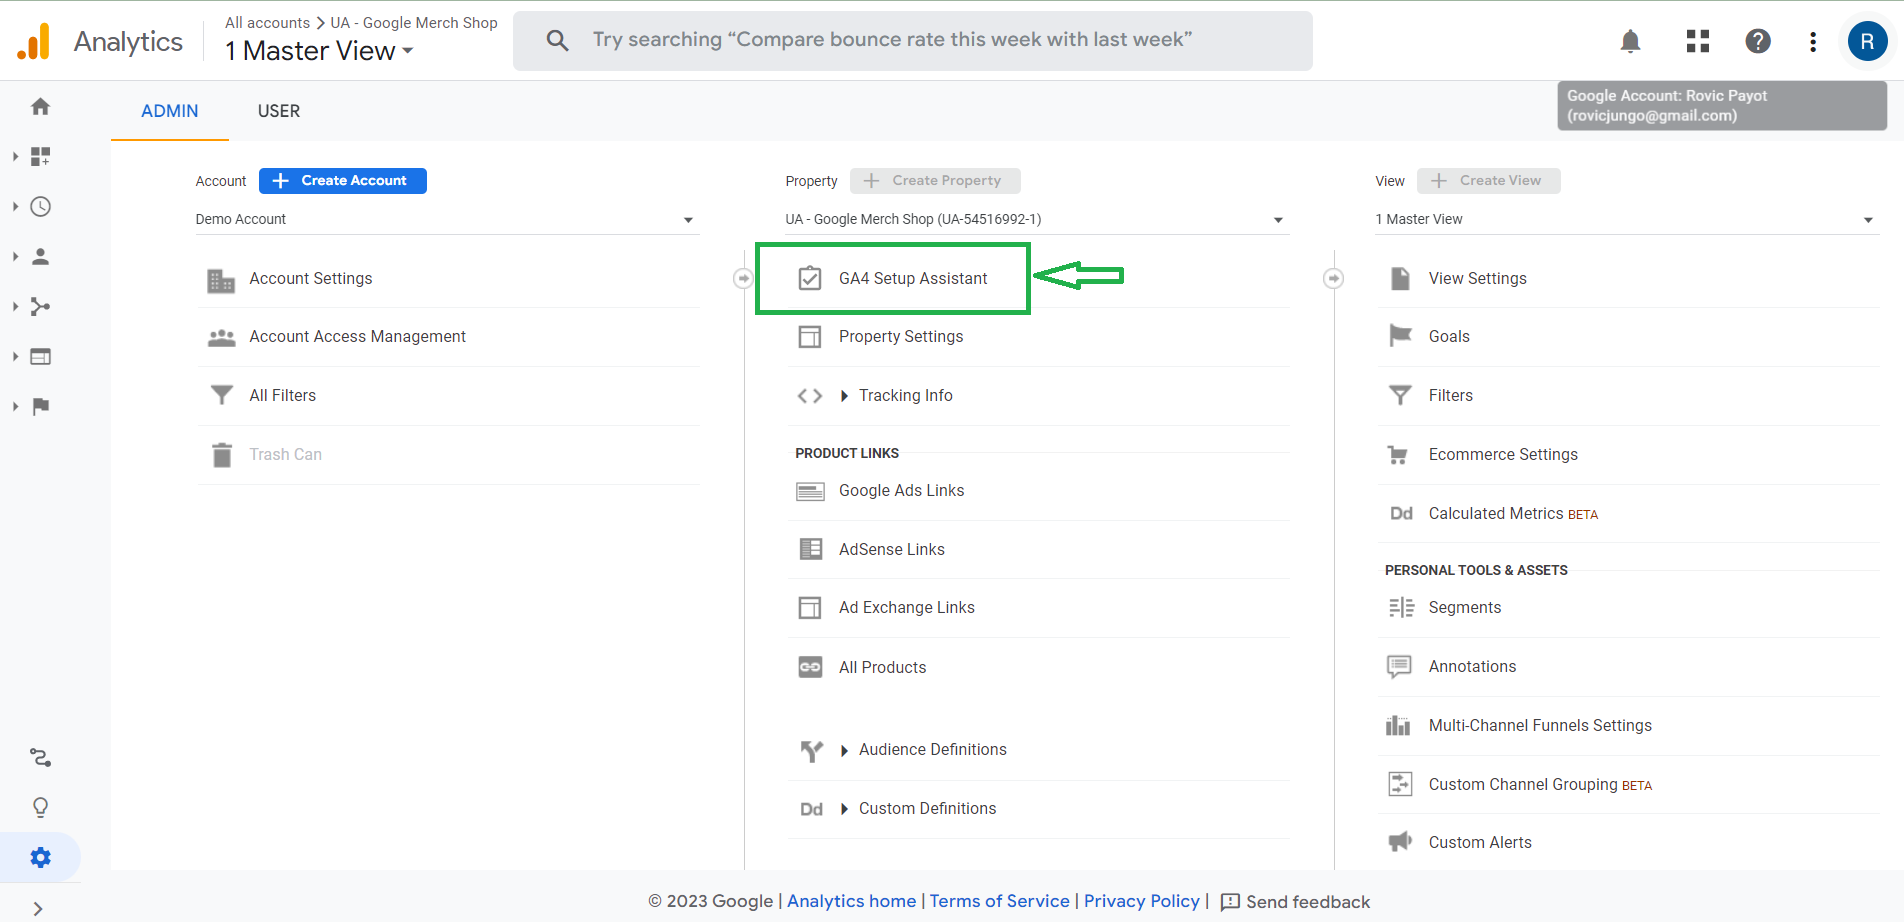Open the Terms of Service link
This screenshot has height=922, width=1904.
[x=999, y=901]
